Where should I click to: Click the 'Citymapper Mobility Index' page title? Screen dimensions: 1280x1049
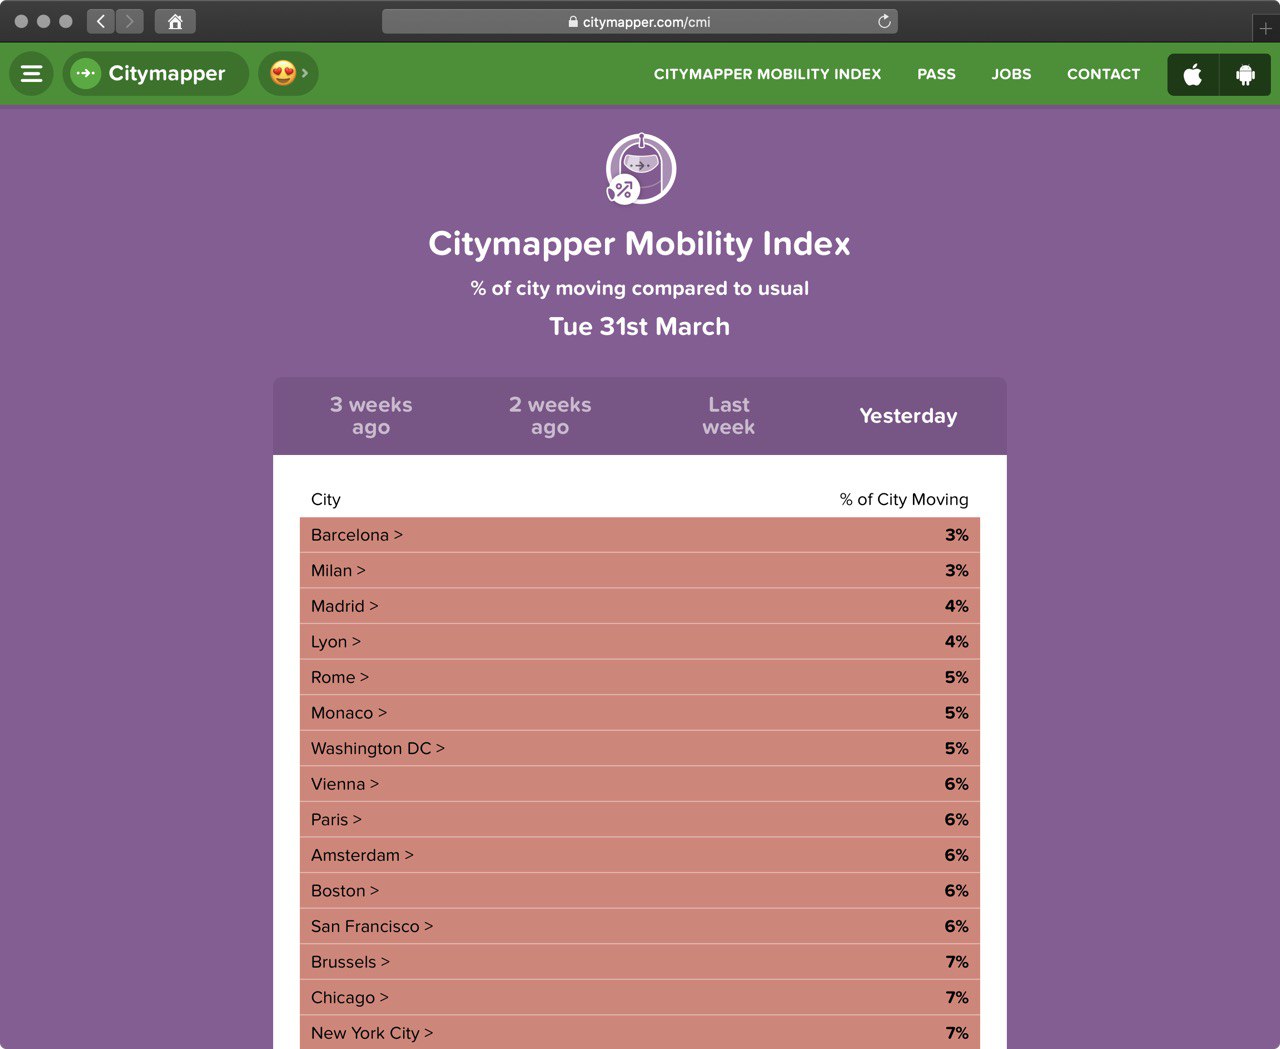pos(640,244)
